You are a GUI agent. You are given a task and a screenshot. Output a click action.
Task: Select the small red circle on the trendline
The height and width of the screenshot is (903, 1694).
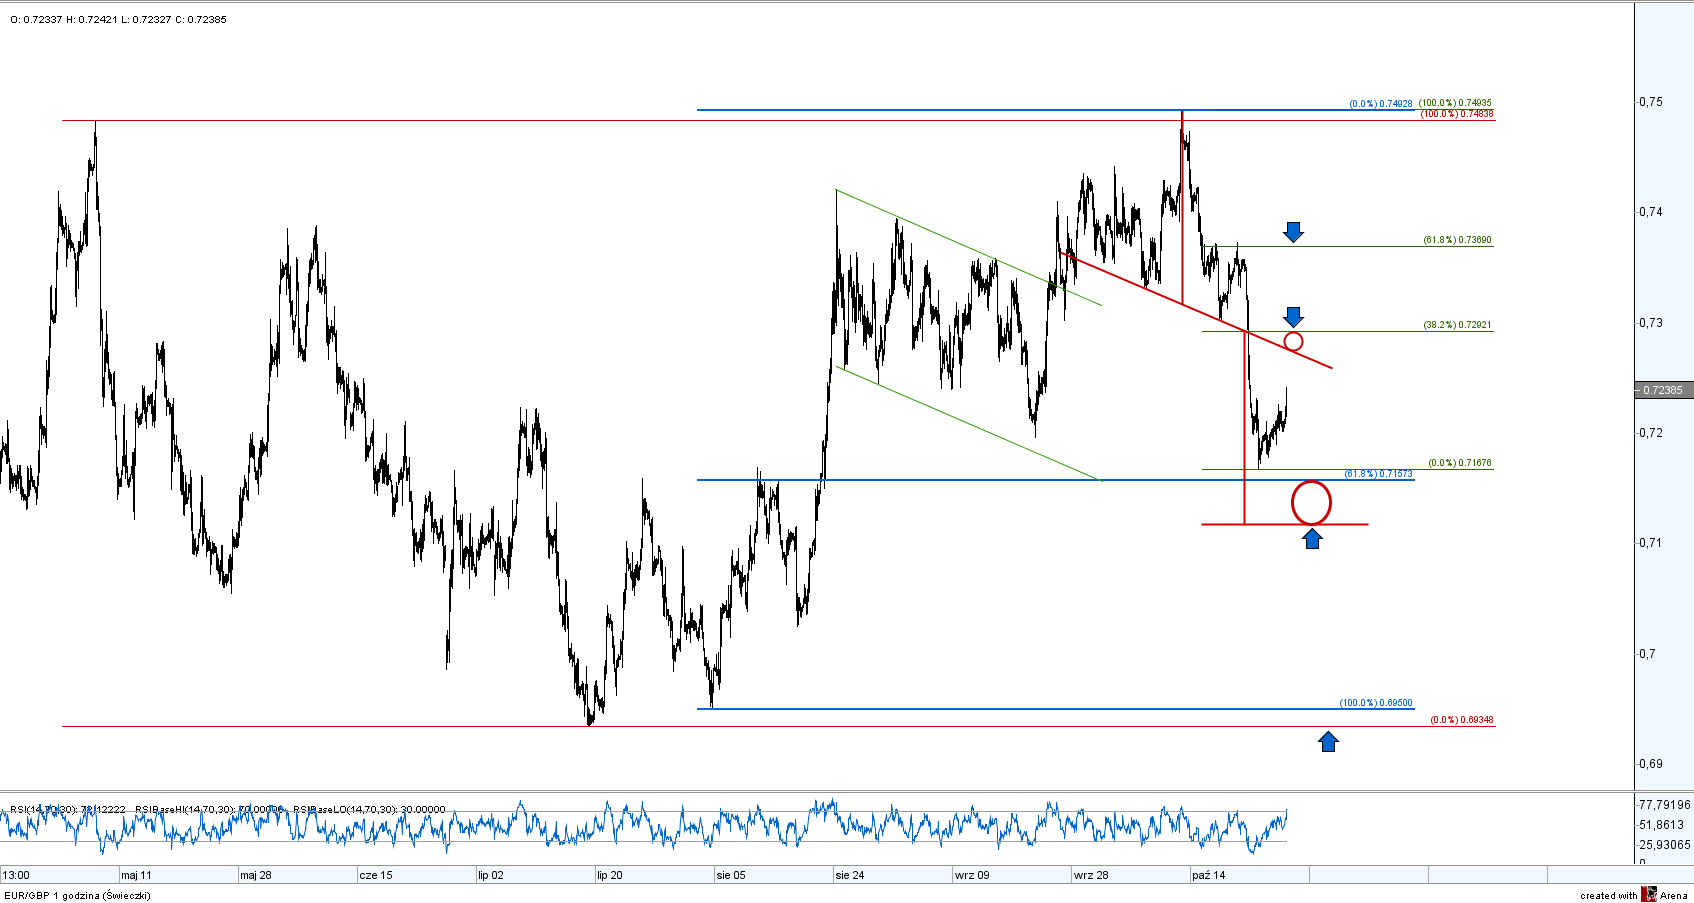point(1293,342)
